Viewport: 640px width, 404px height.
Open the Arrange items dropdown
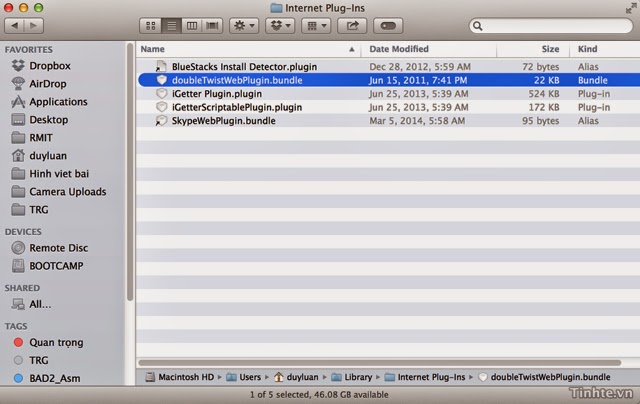click(316, 26)
